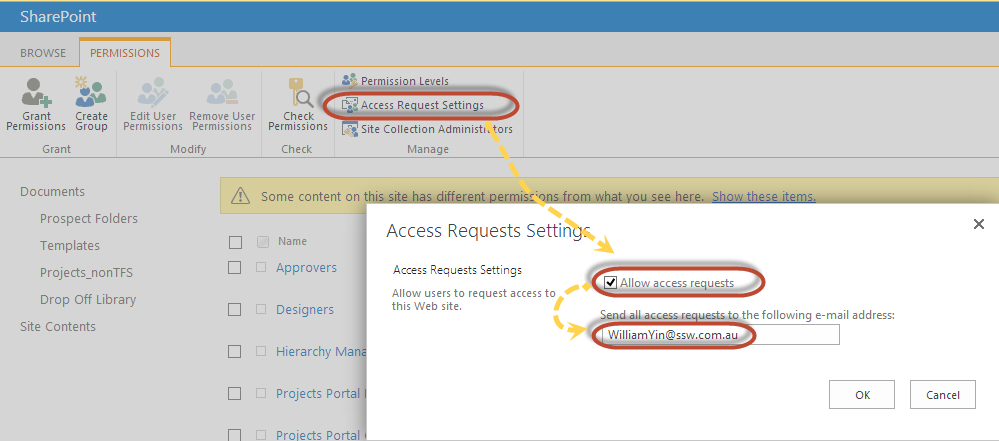Image resolution: width=999 pixels, height=441 pixels.
Task: Tick the checkbox beside Approvers group
Action: [235, 267]
